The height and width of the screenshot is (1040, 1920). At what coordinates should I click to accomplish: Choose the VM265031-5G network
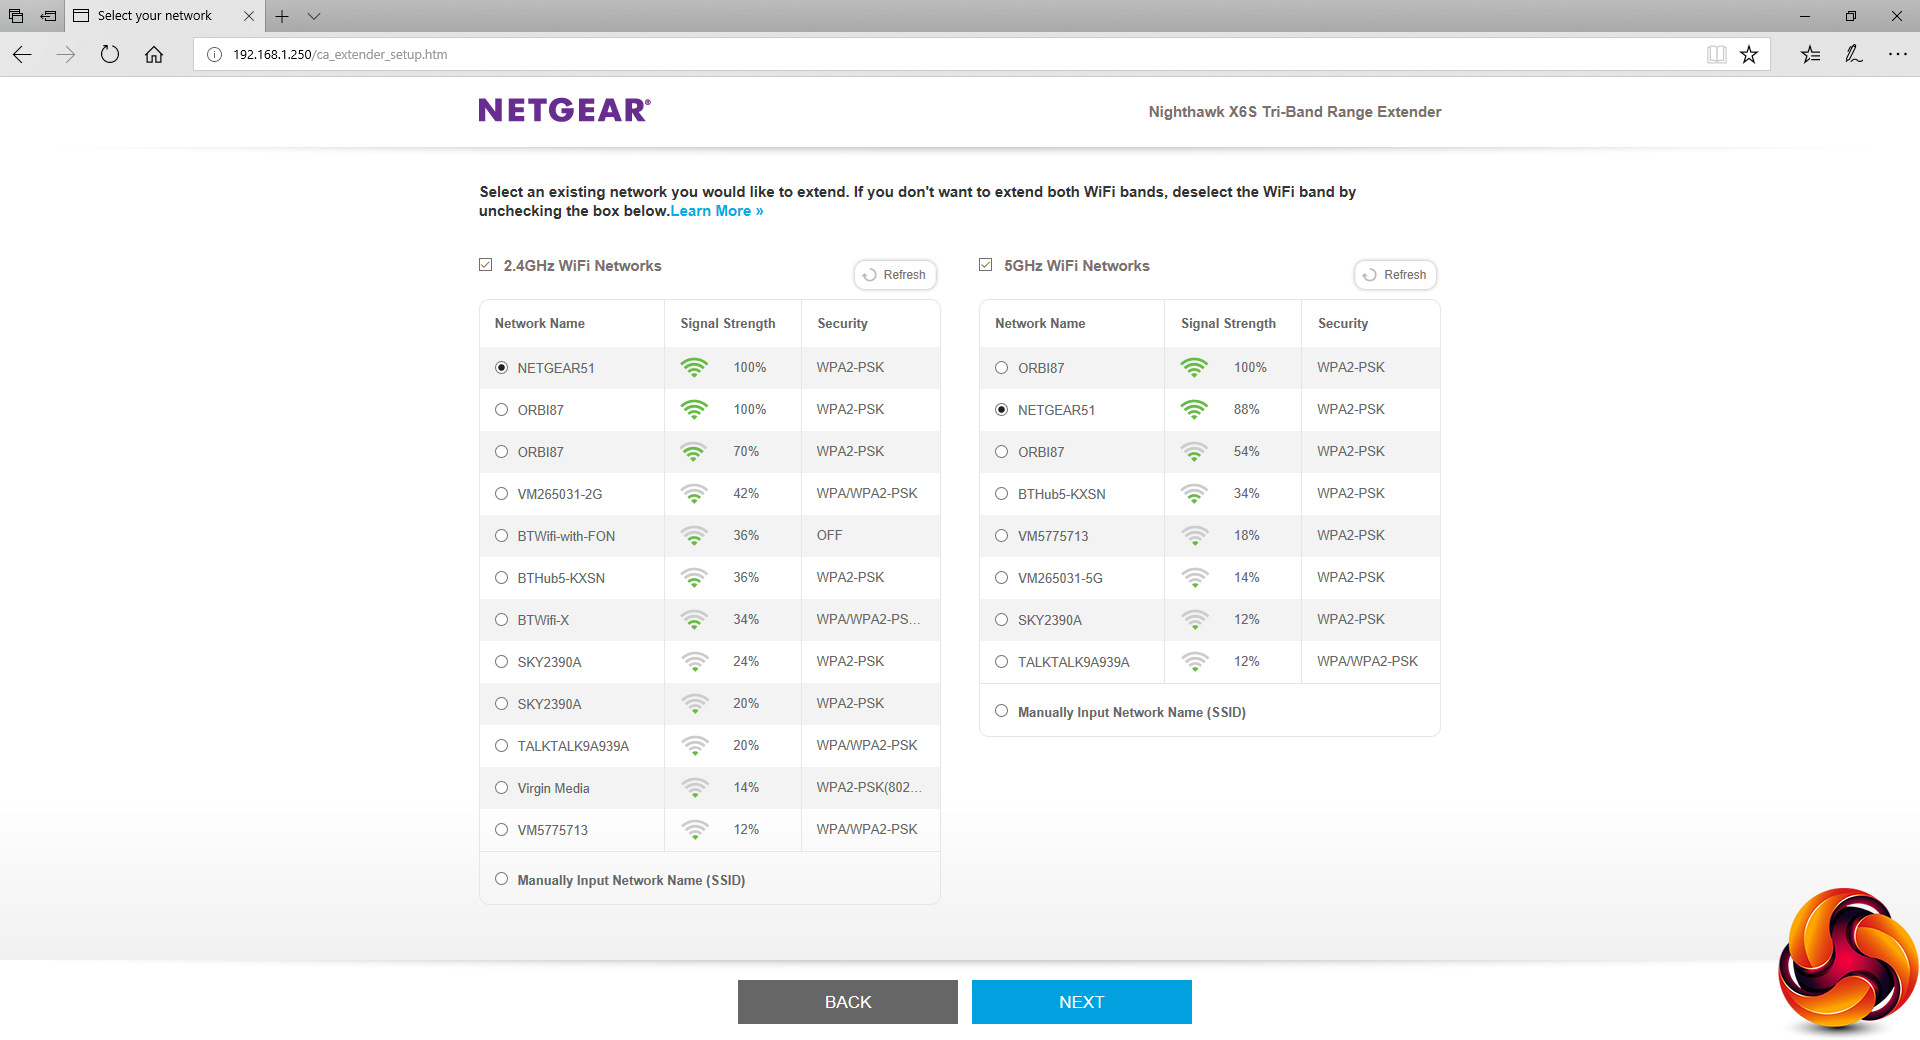pyautogui.click(x=1002, y=578)
